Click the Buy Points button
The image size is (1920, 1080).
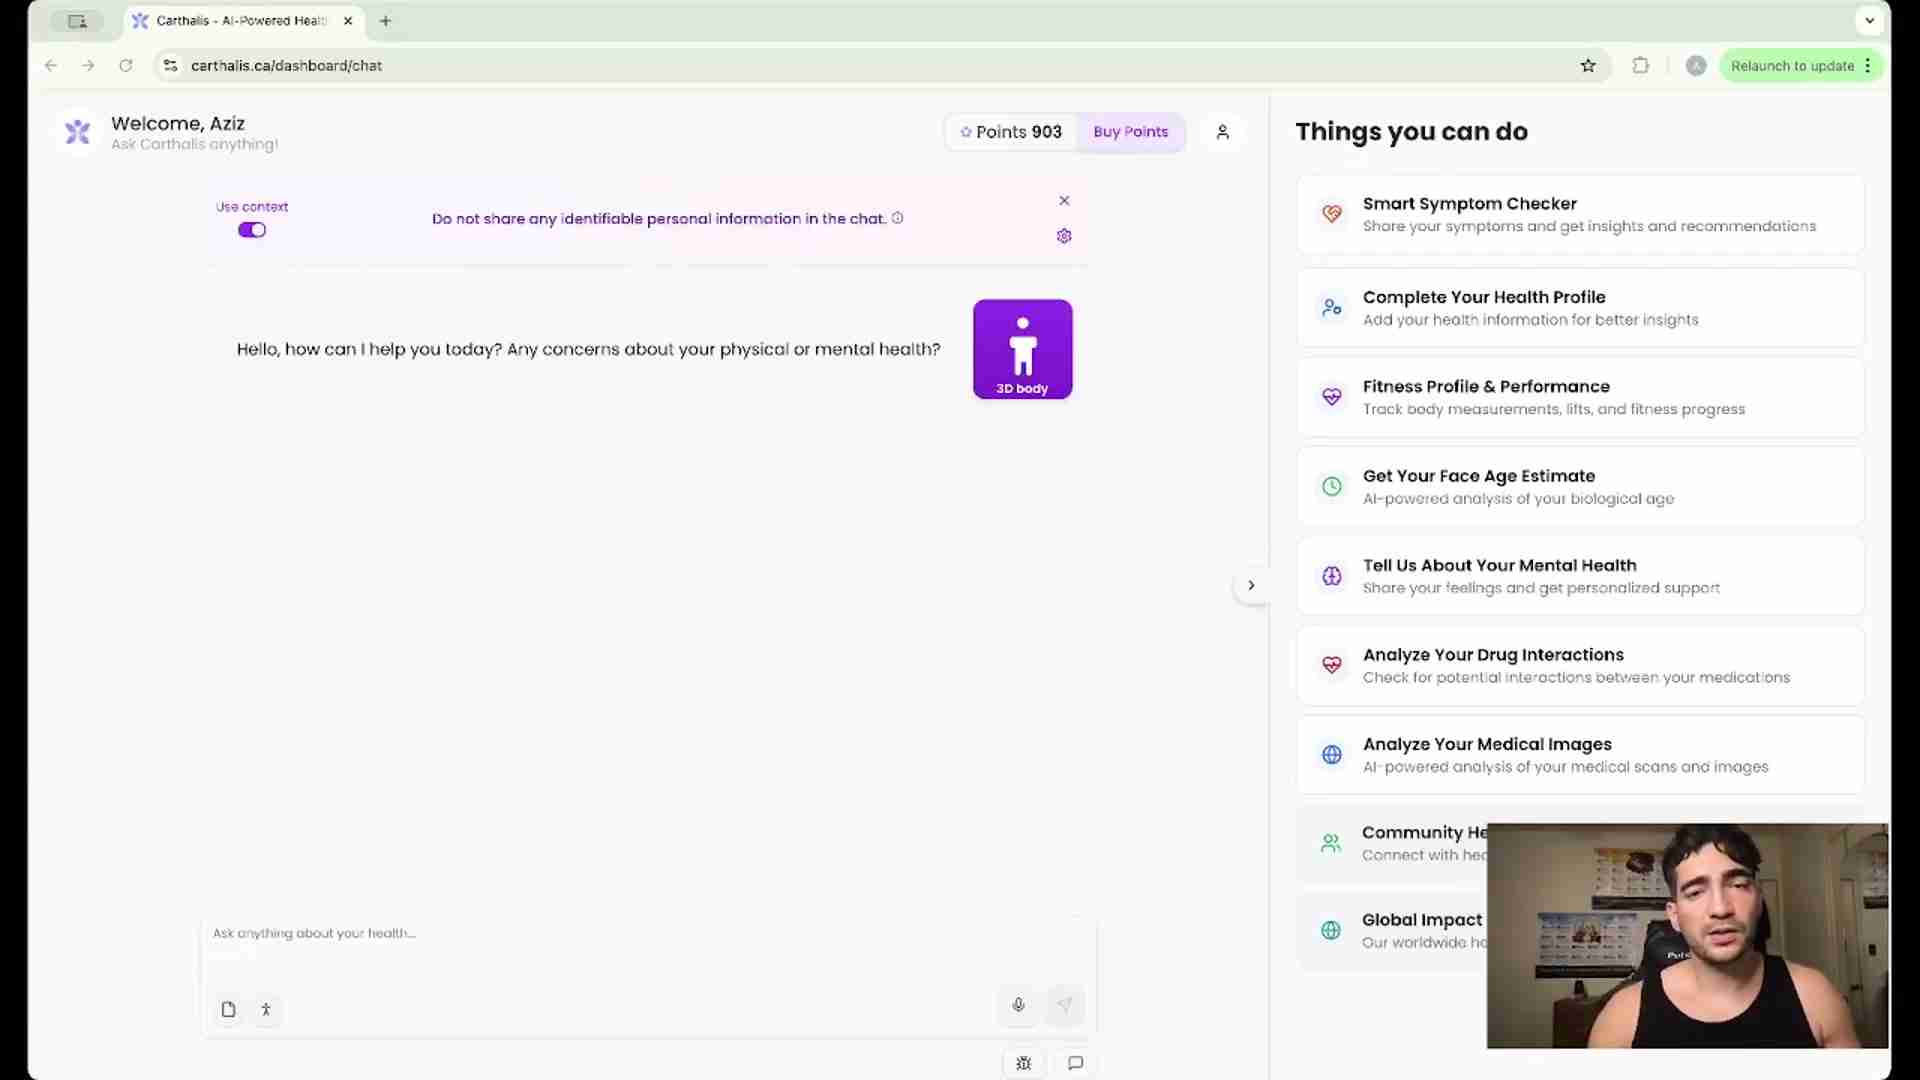click(x=1130, y=132)
